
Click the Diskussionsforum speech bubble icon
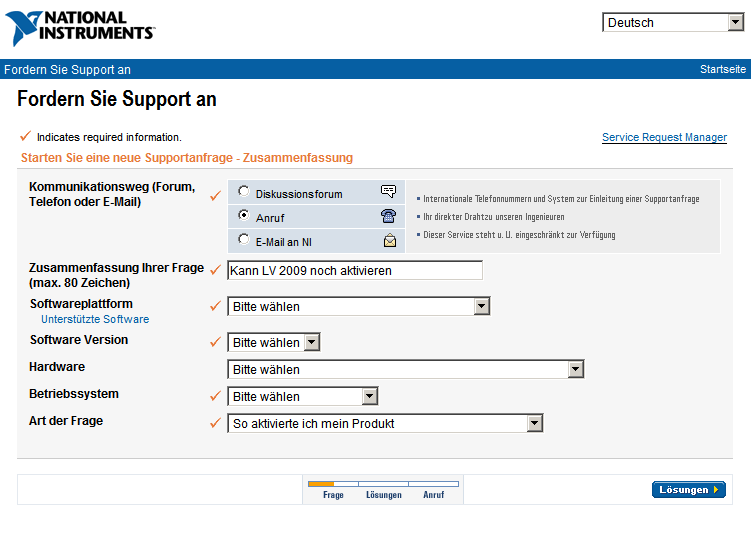(x=388, y=192)
